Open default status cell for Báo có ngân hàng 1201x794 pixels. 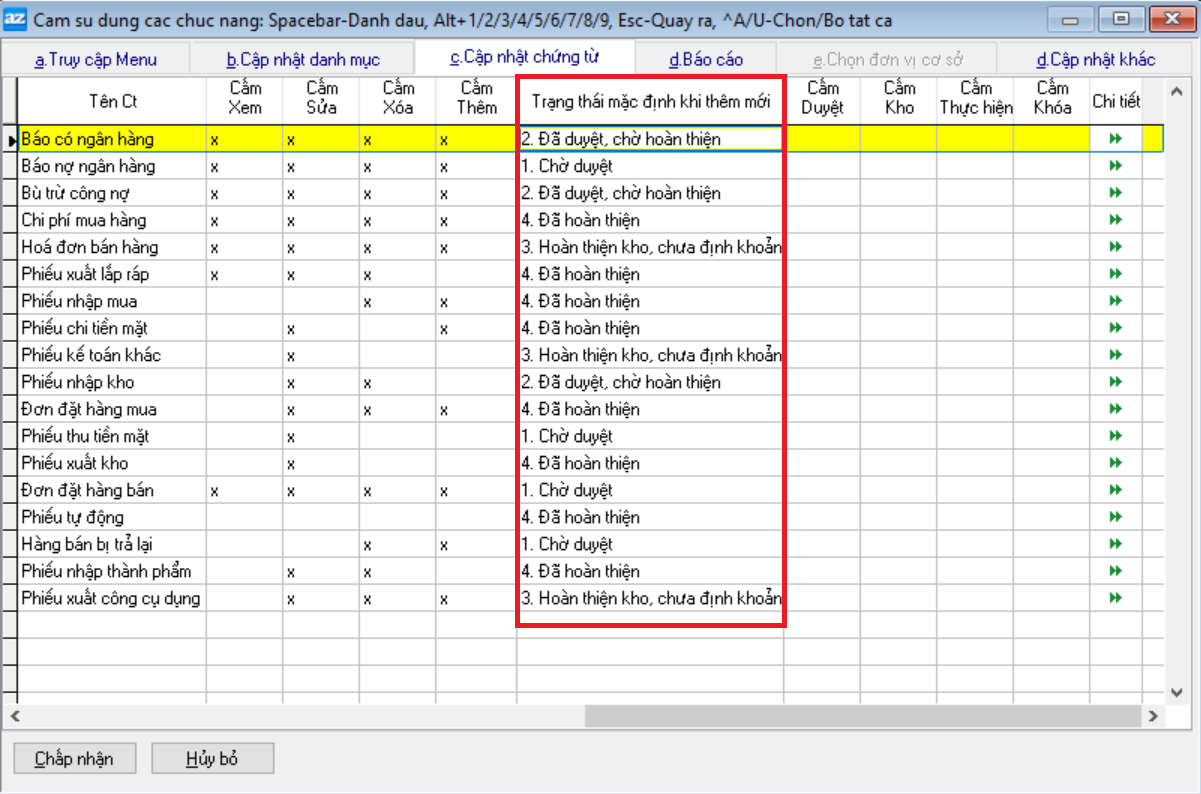pyautogui.click(x=649, y=139)
